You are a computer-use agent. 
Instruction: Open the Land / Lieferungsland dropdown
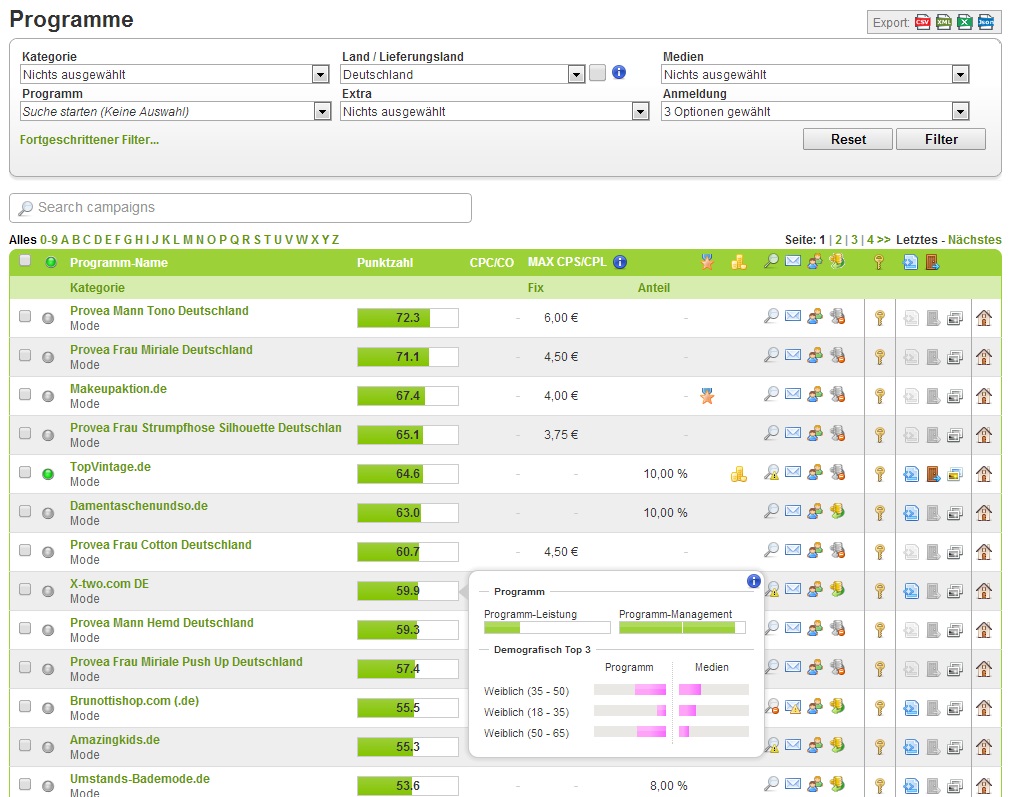[462, 75]
